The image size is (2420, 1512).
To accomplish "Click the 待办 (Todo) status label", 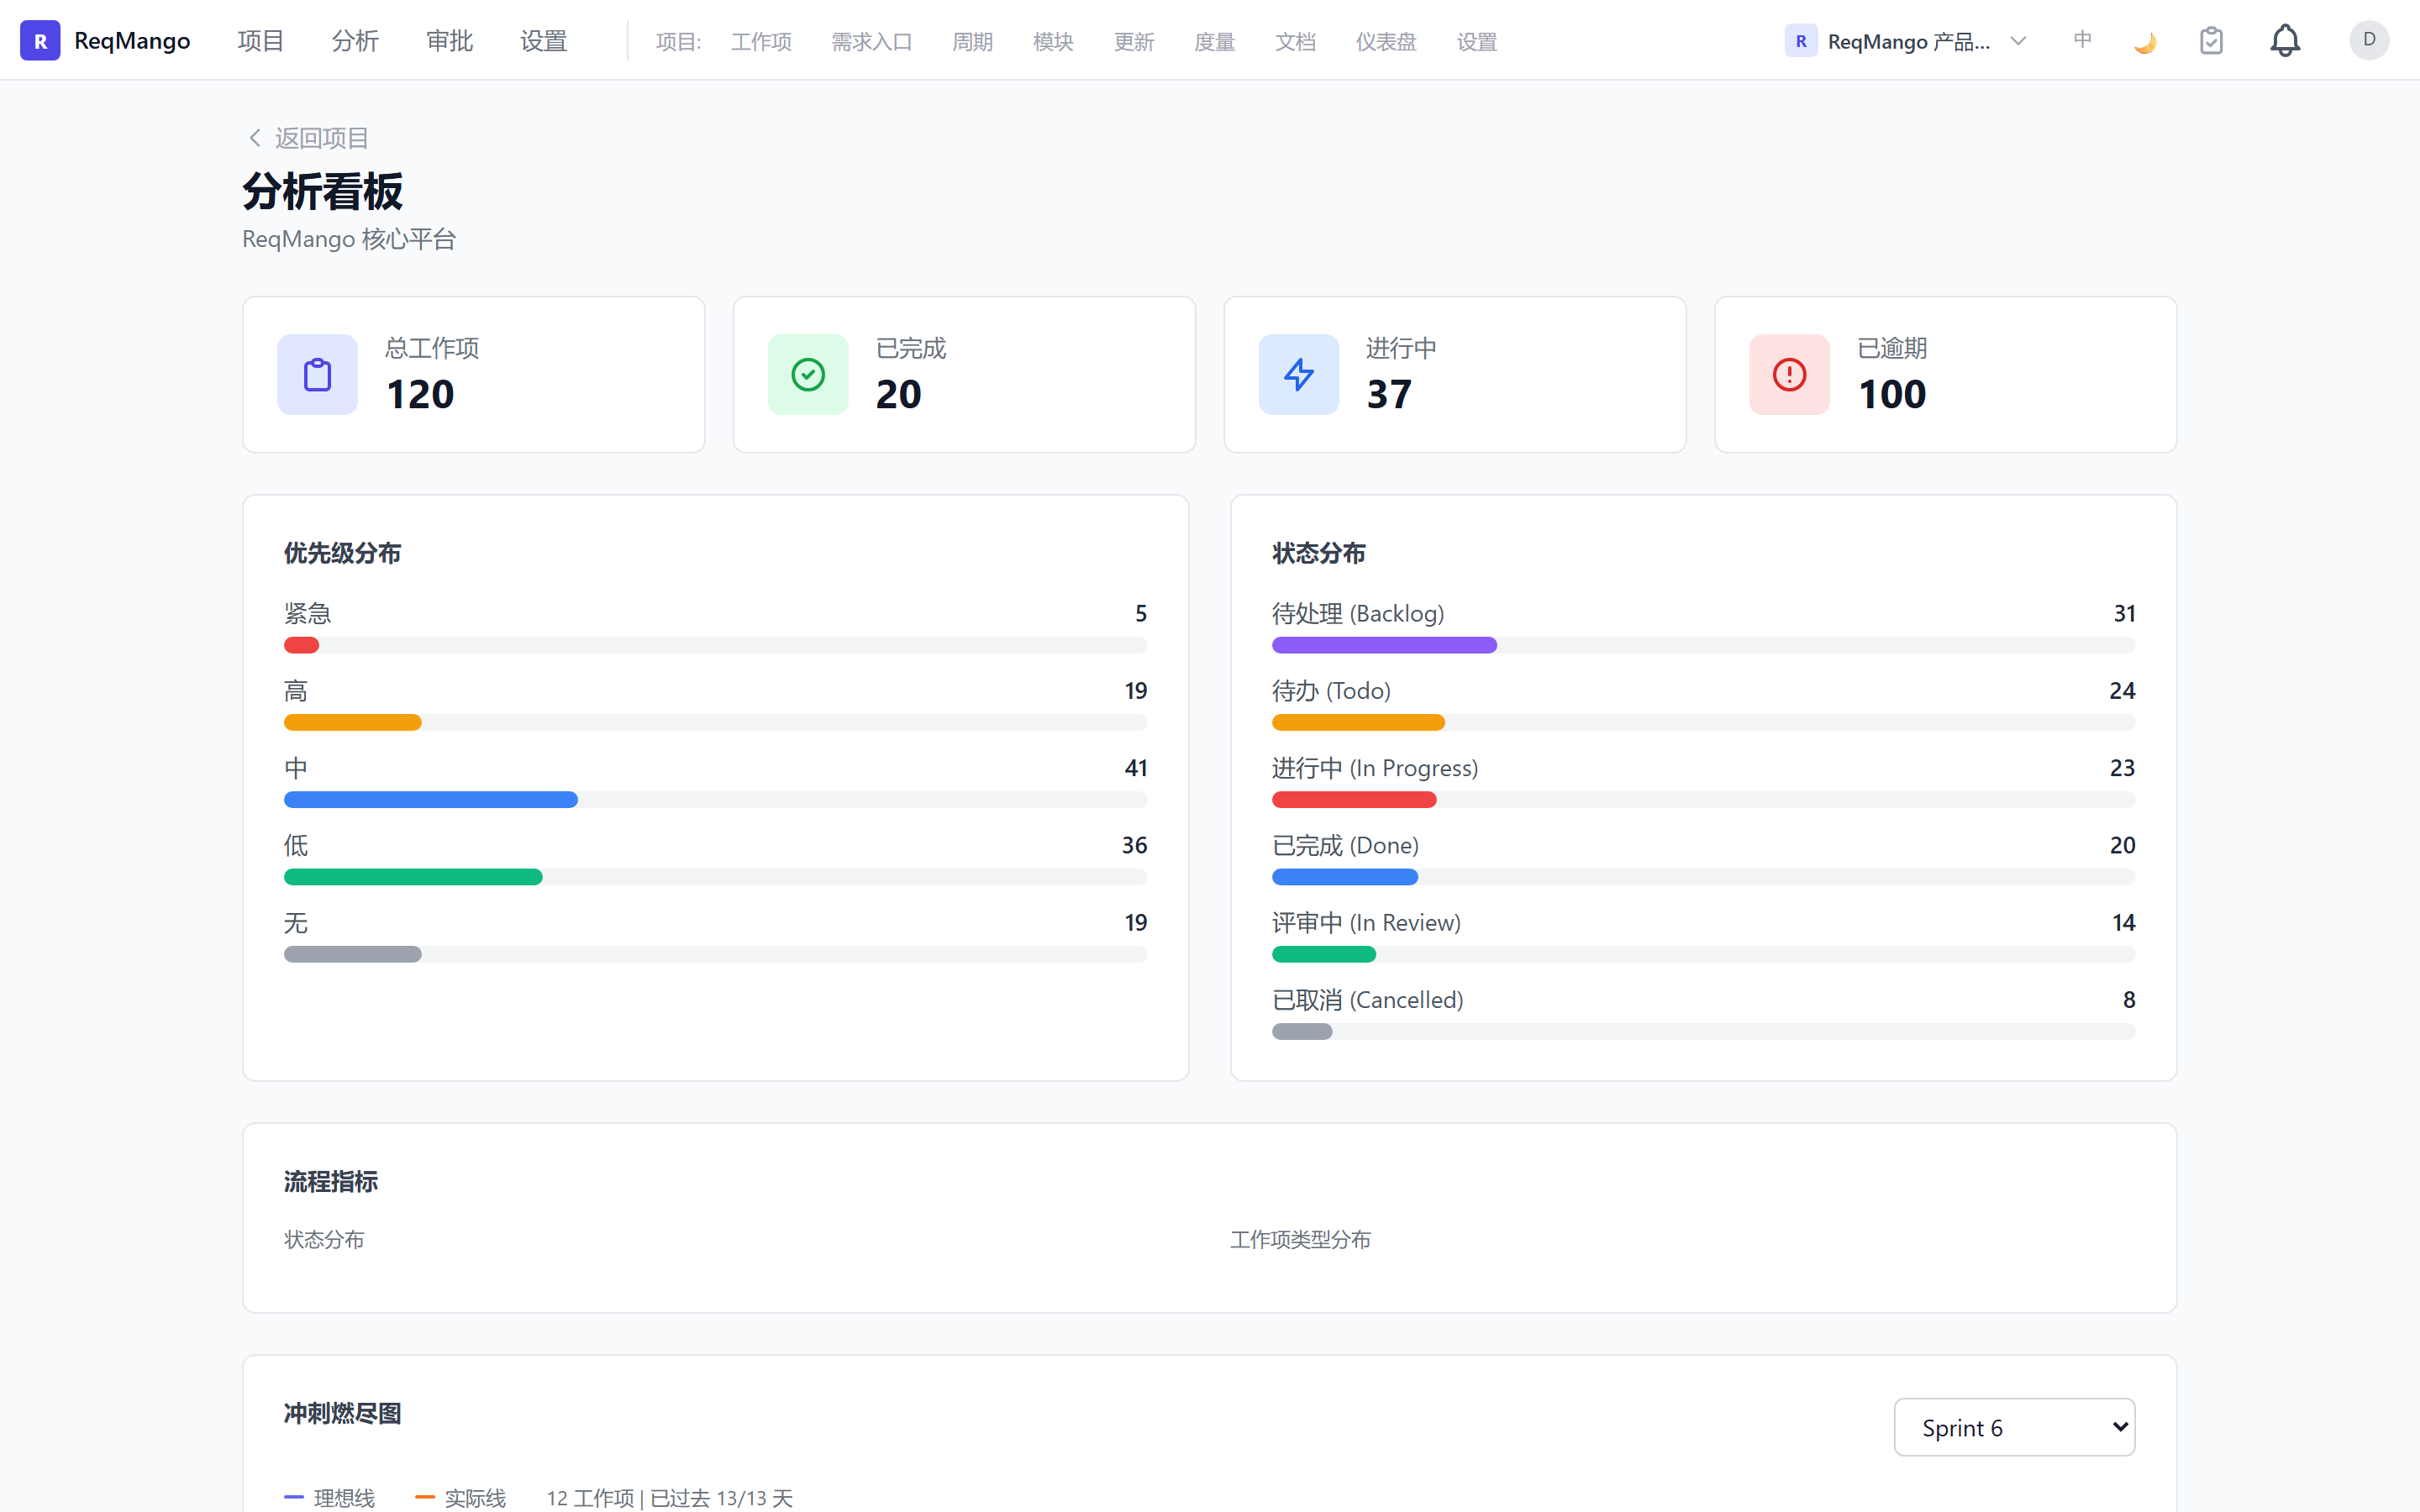I will tap(1331, 690).
